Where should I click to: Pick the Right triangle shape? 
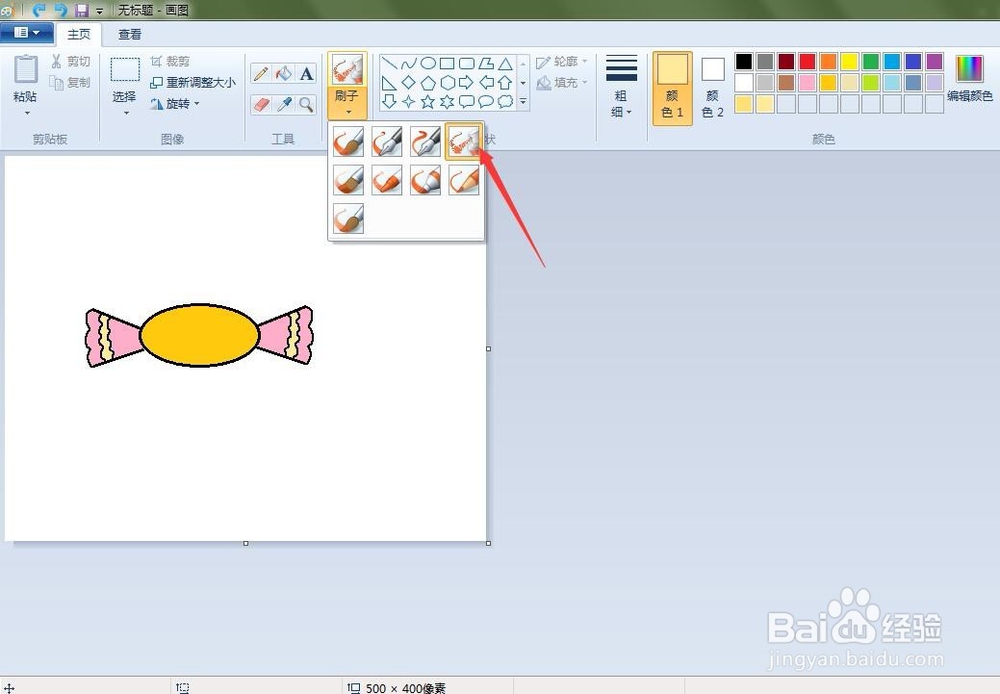click(389, 82)
